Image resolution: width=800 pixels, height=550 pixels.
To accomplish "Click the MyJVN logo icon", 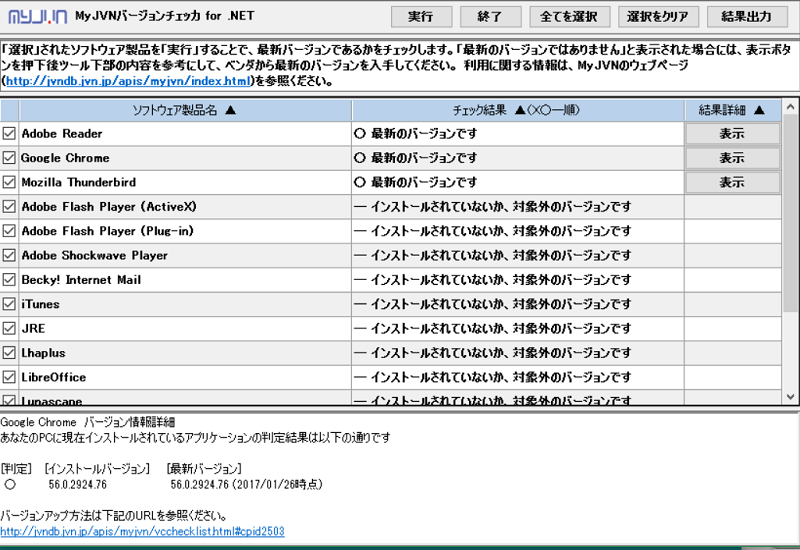I will [37, 17].
